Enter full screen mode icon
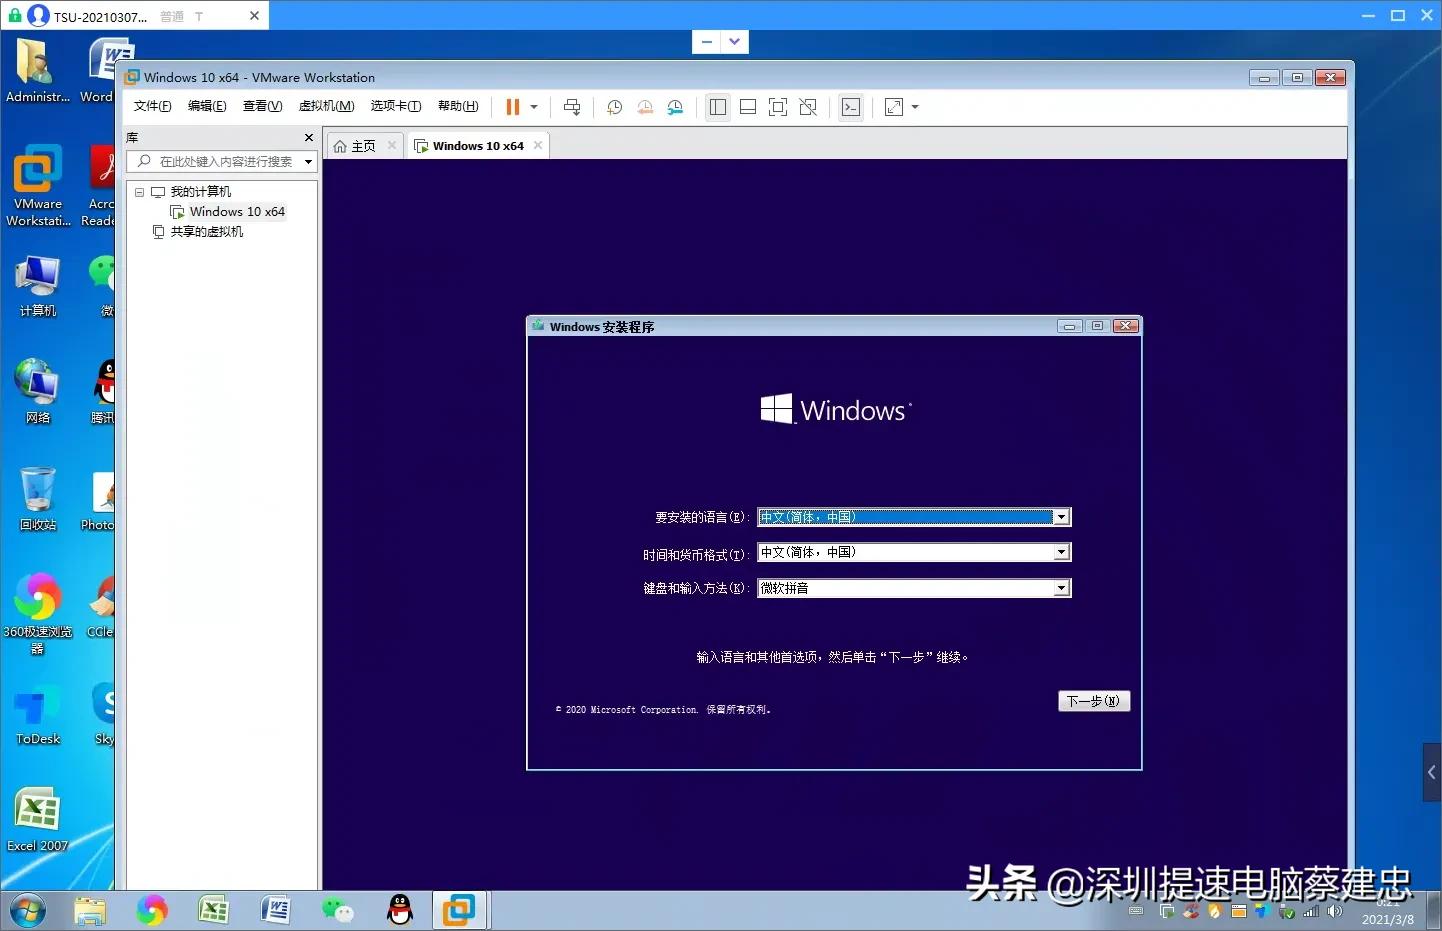1442x931 pixels. point(778,107)
